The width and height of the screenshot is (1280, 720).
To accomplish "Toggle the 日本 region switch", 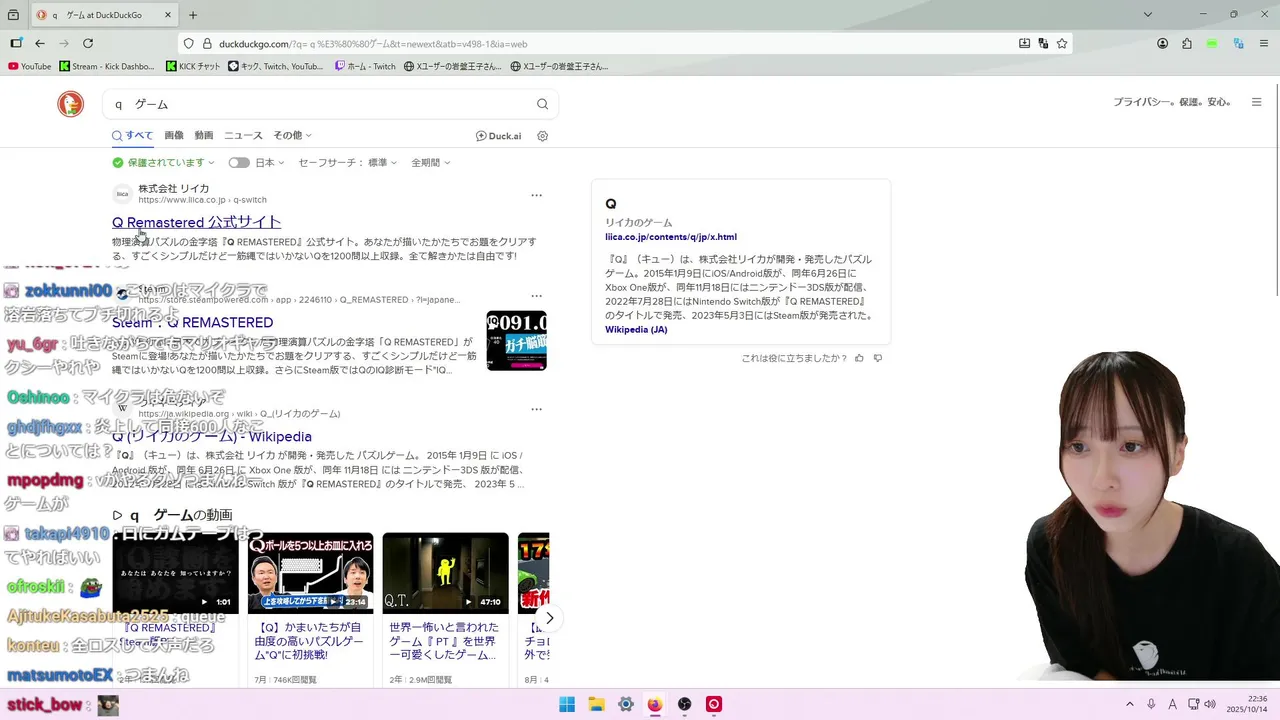I will [x=238, y=162].
